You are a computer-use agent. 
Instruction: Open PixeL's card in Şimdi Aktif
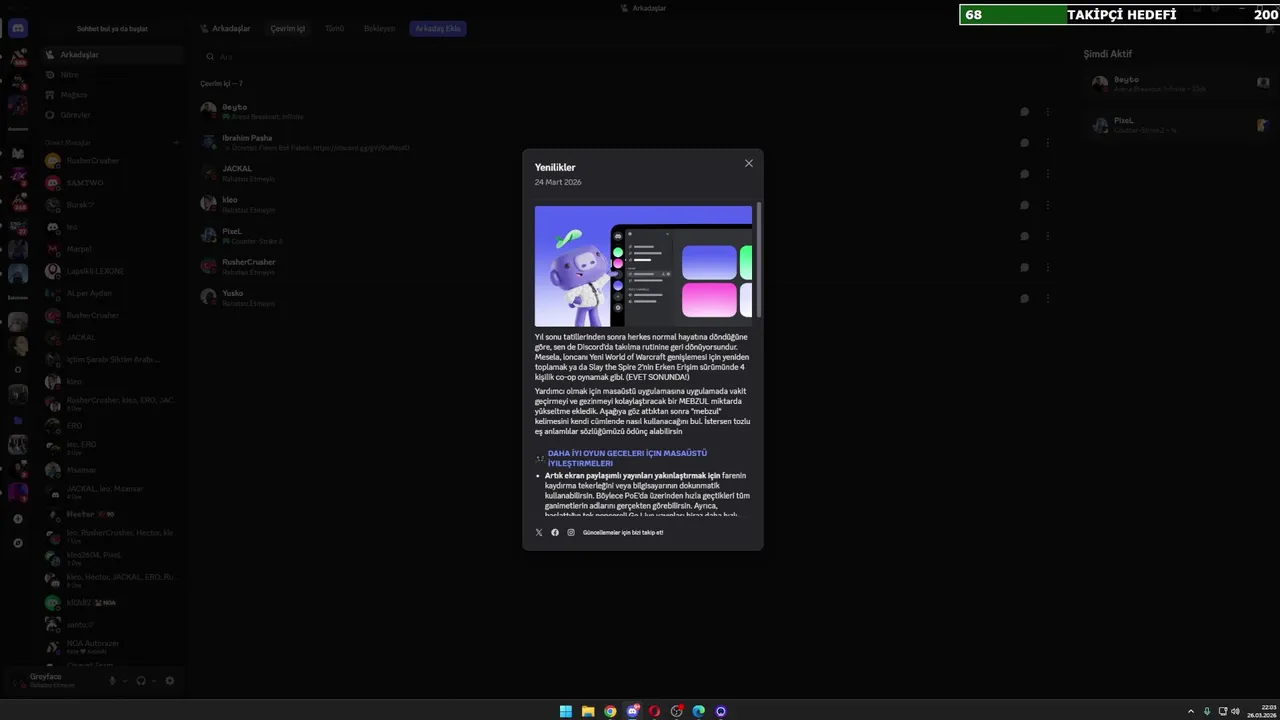coord(1180,125)
